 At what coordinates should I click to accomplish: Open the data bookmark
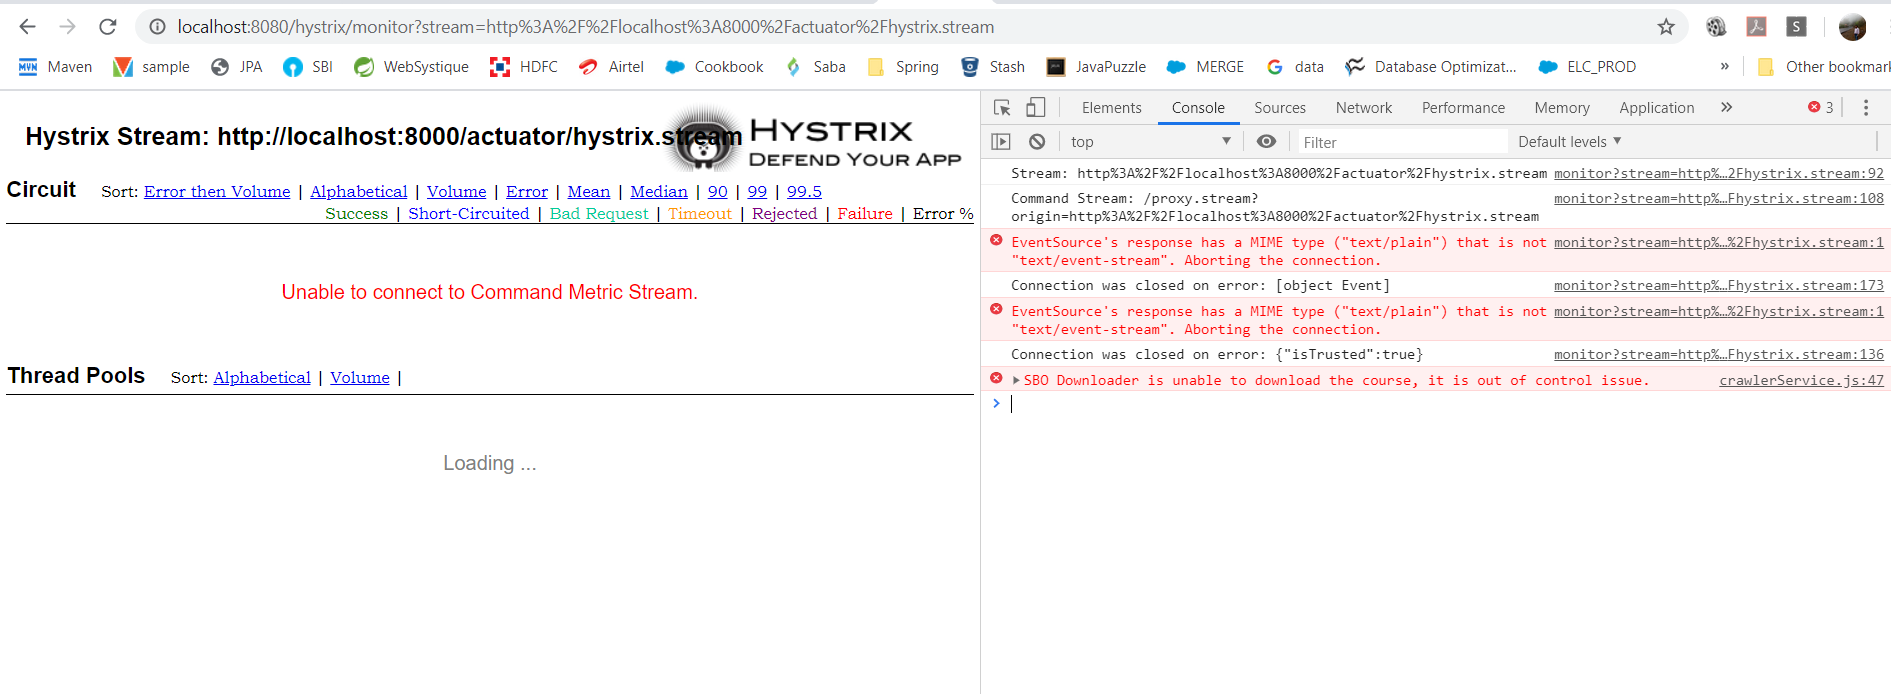pyautogui.click(x=1295, y=67)
